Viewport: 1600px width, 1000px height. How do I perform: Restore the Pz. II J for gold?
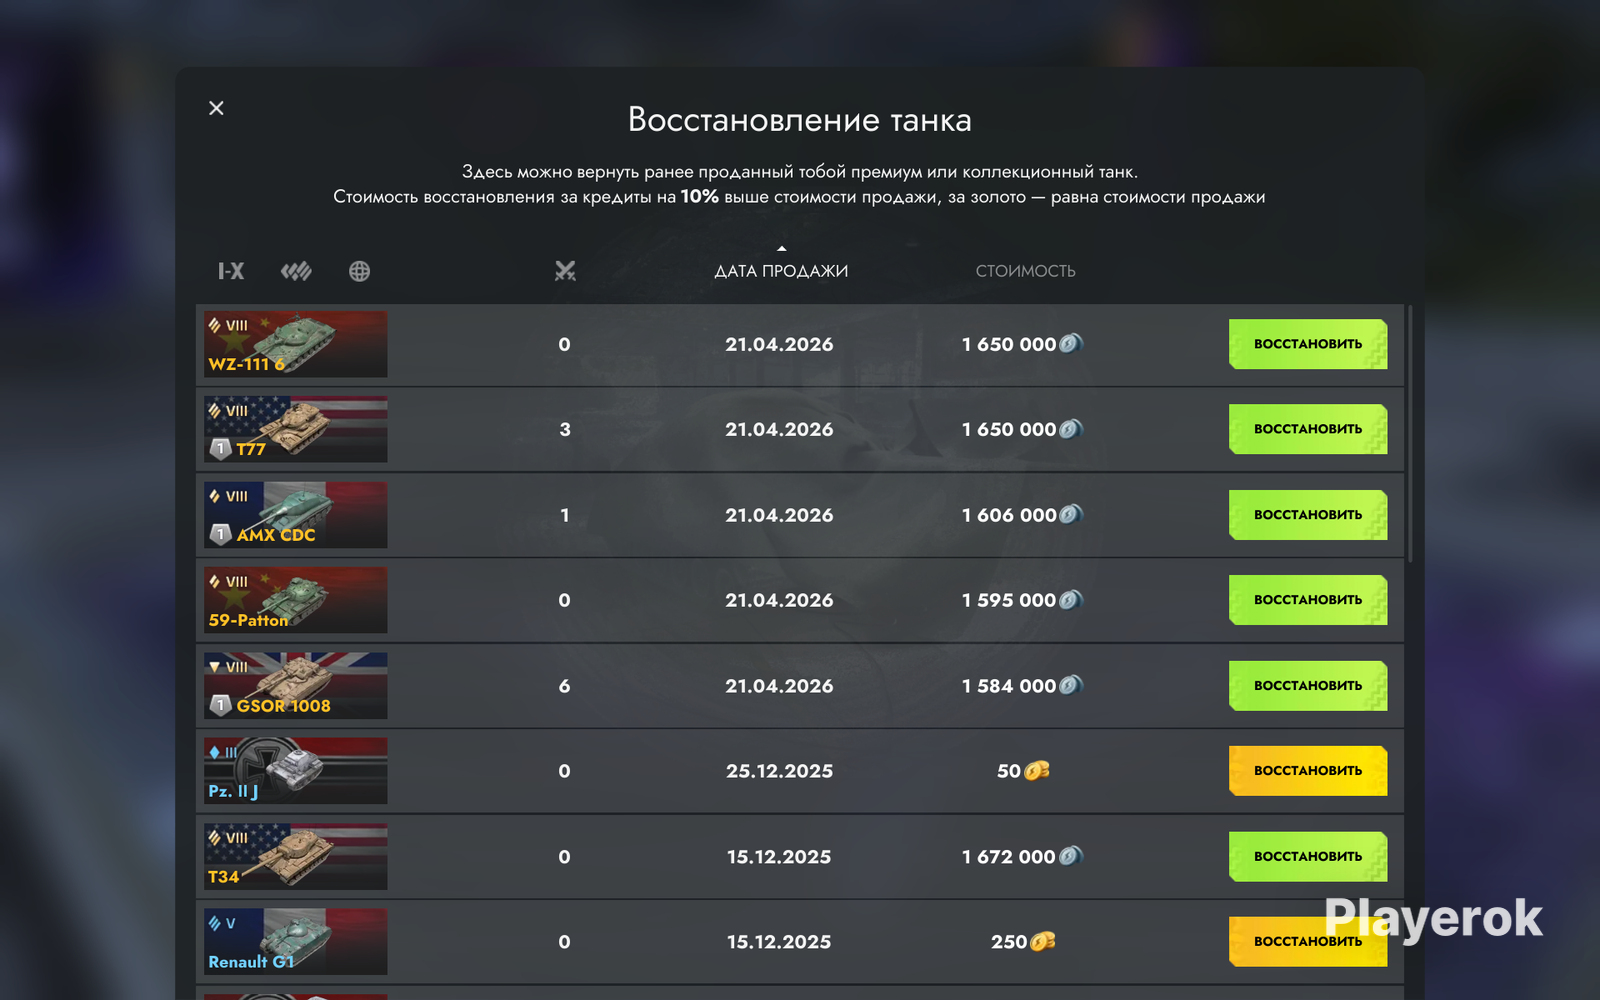coord(1308,771)
